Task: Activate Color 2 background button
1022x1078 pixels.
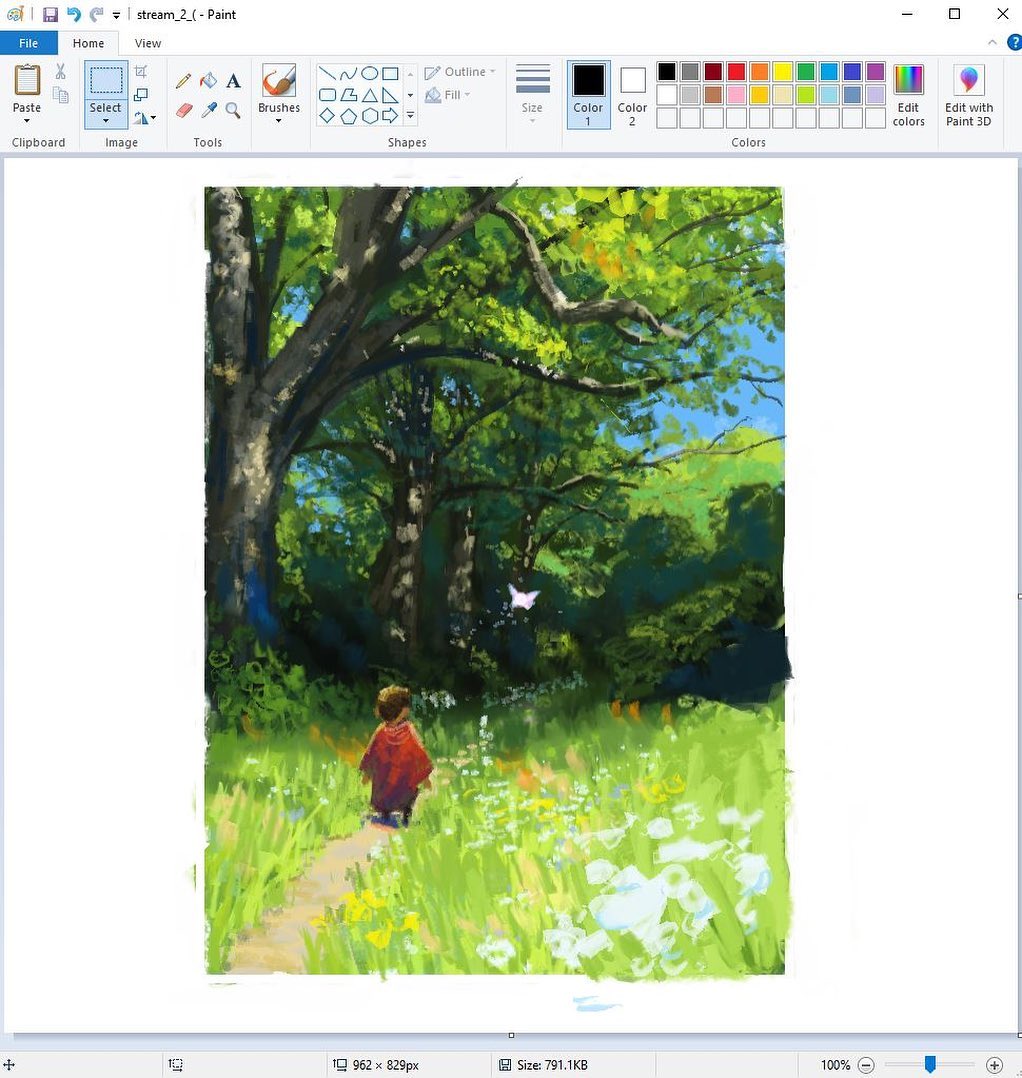Action: tap(632, 95)
